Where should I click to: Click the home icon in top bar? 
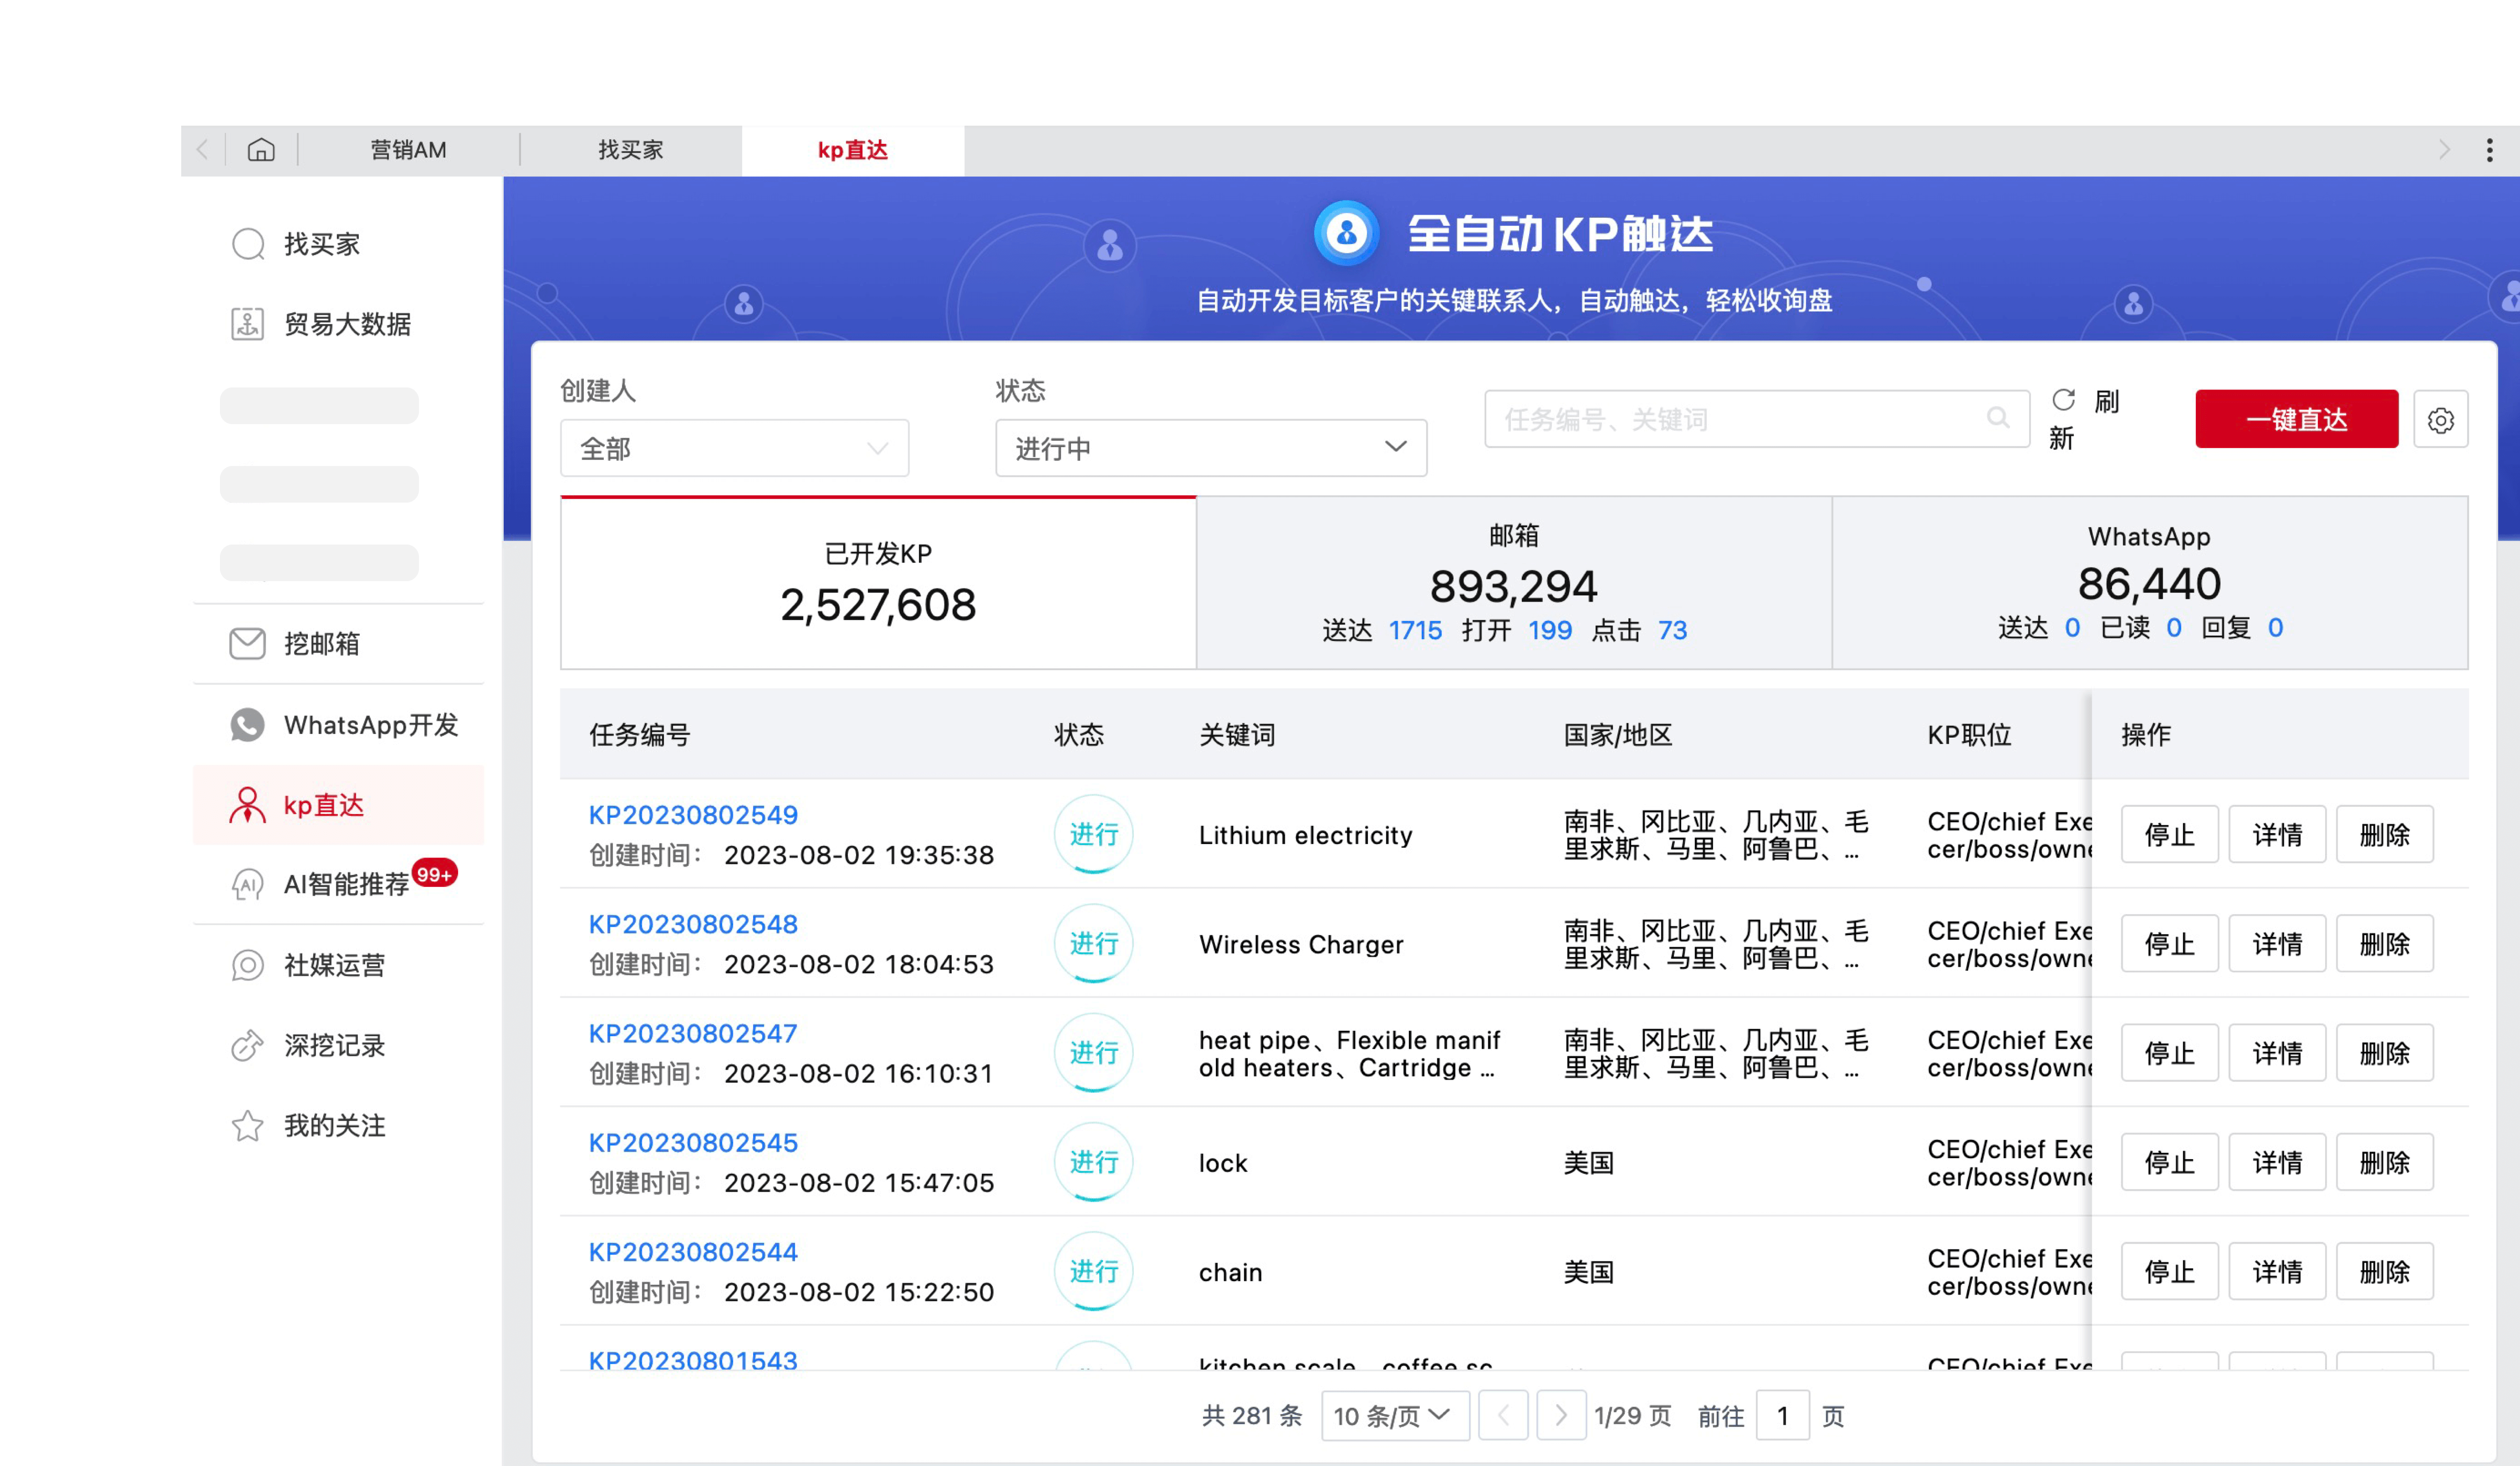(x=262, y=150)
